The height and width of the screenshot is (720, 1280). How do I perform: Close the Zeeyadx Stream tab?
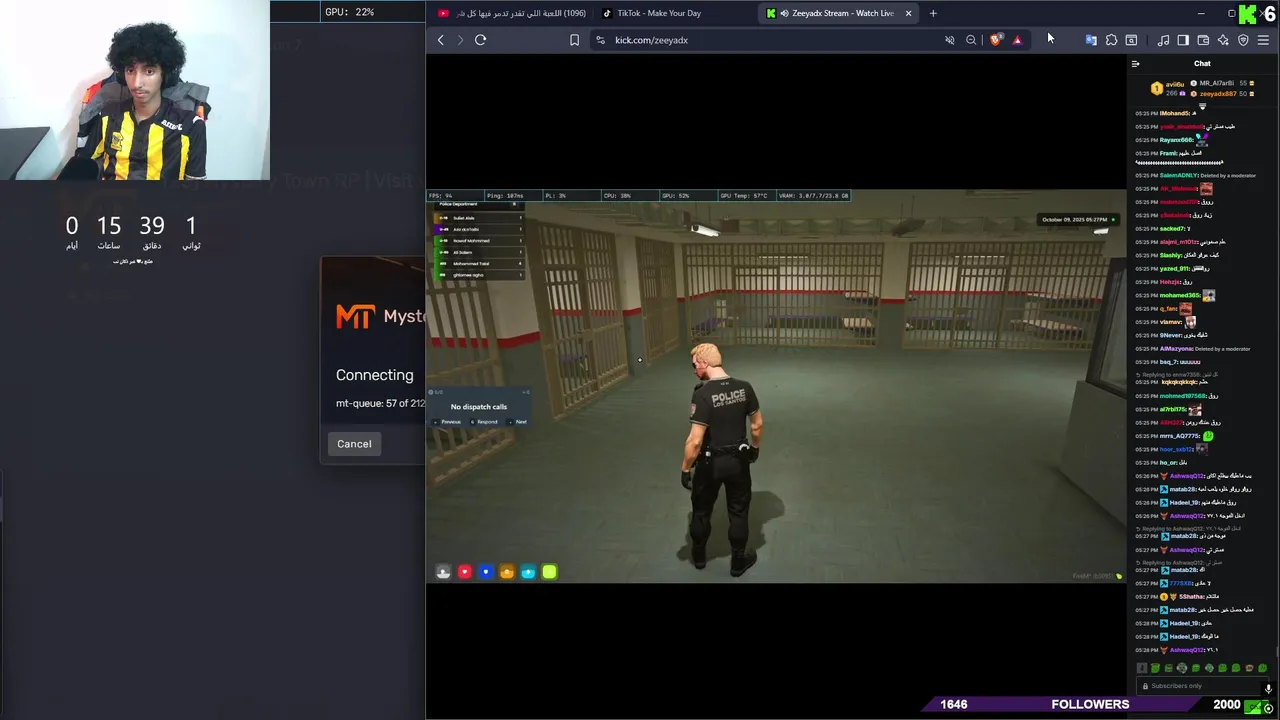908,13
